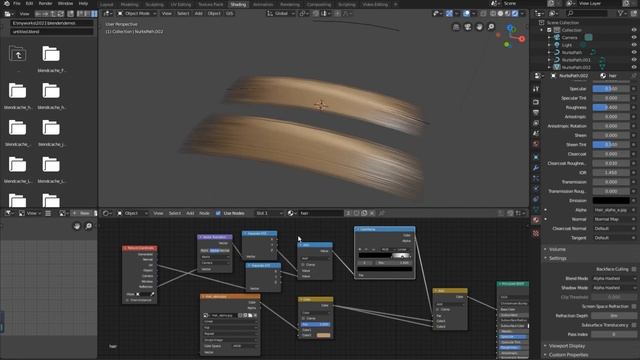This screenshot has width=640, height=360.
Task: Click the red X axis gizmo handle
Action: click(x=522, y=39)
